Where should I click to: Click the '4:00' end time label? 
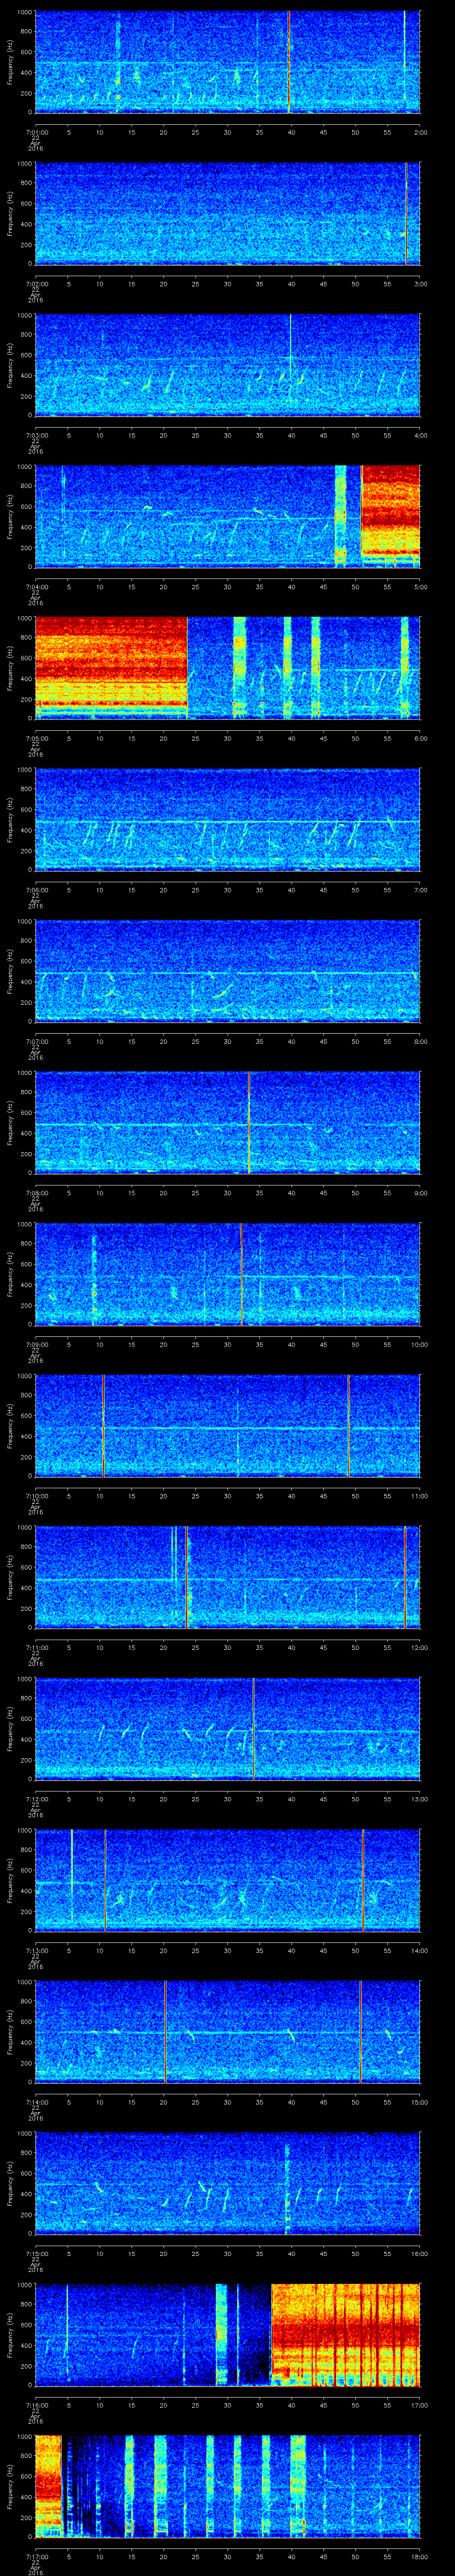click(420, 435)
